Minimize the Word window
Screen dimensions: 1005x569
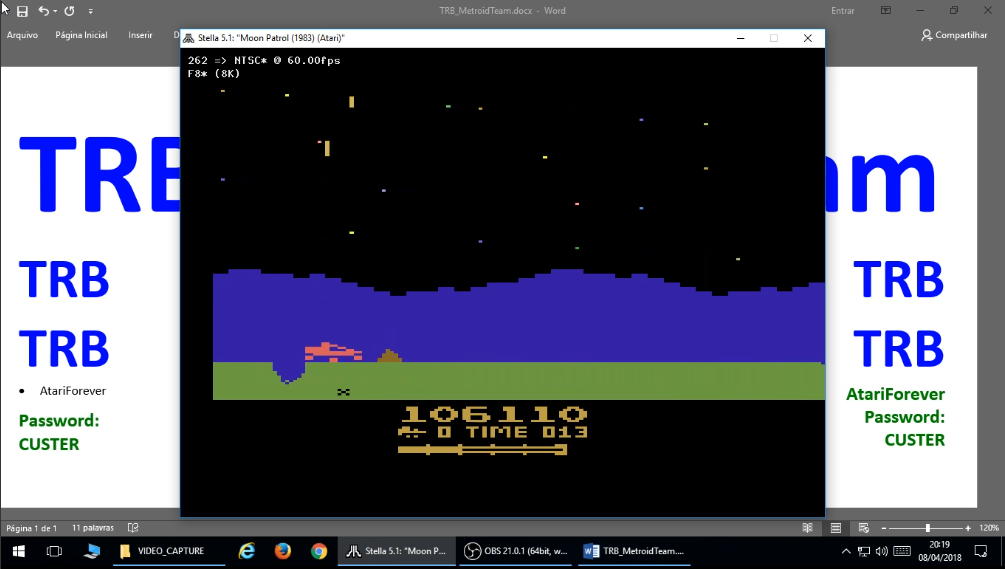pyautogui.click(x=920, y=10)
